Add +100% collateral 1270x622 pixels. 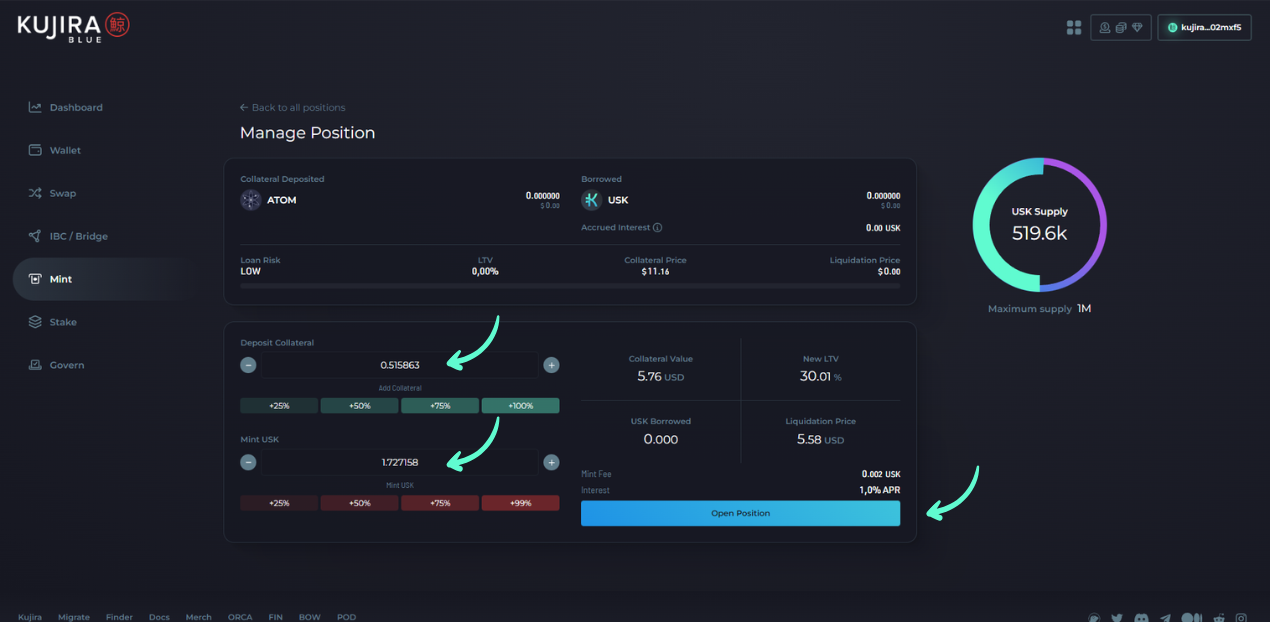click(520, 406)
